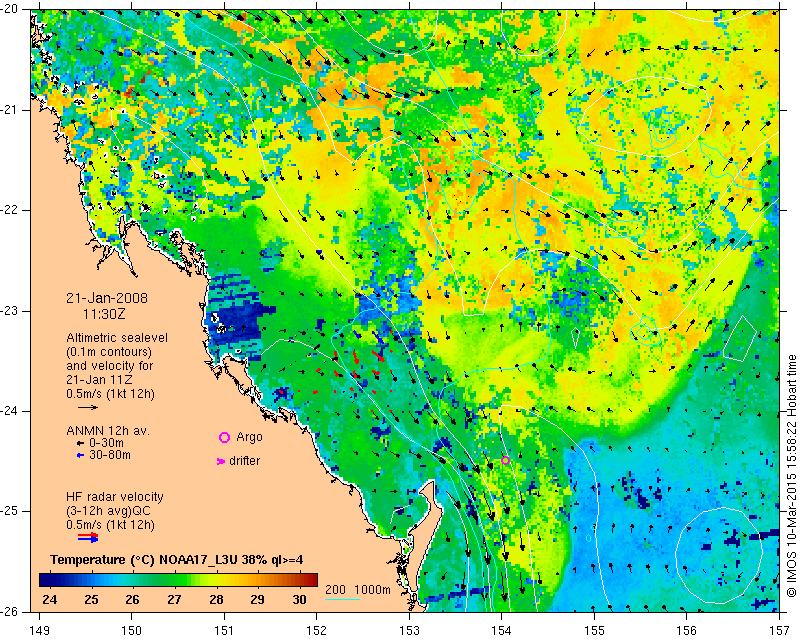
Task: Click the longitude axis label 153
Action: coord(409,630)
